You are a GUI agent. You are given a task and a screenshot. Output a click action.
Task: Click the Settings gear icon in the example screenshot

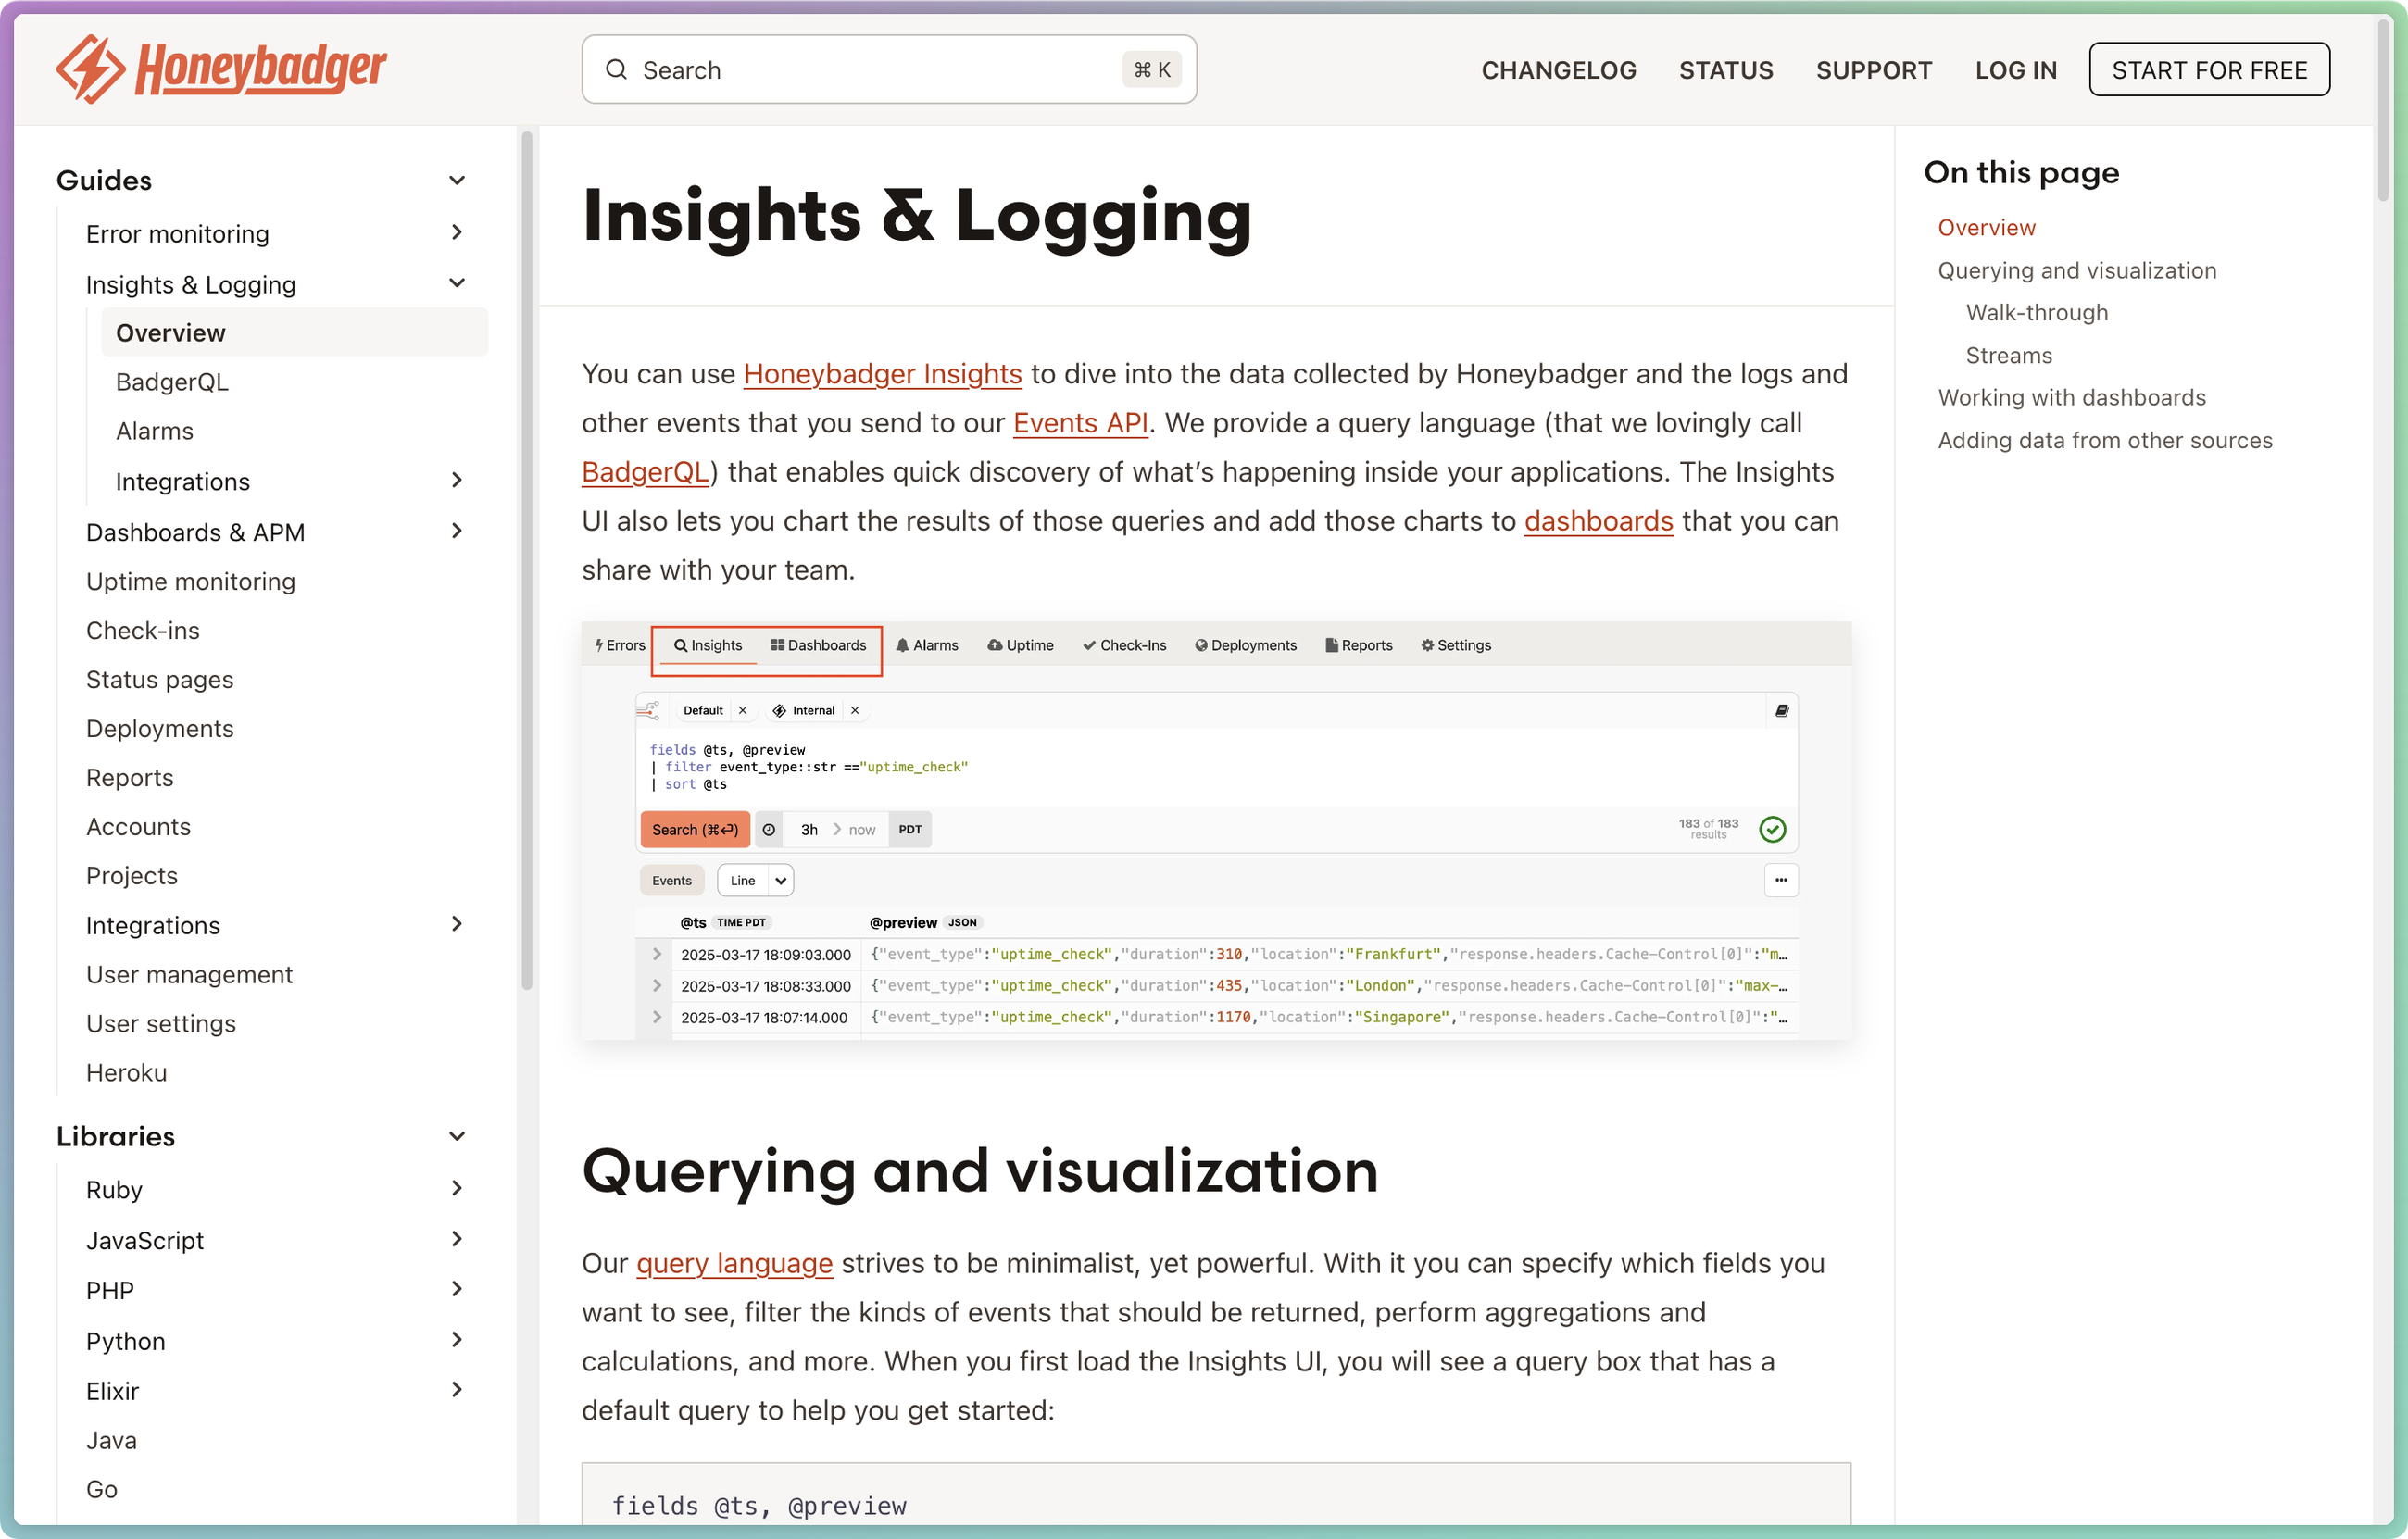[1427, 645]
